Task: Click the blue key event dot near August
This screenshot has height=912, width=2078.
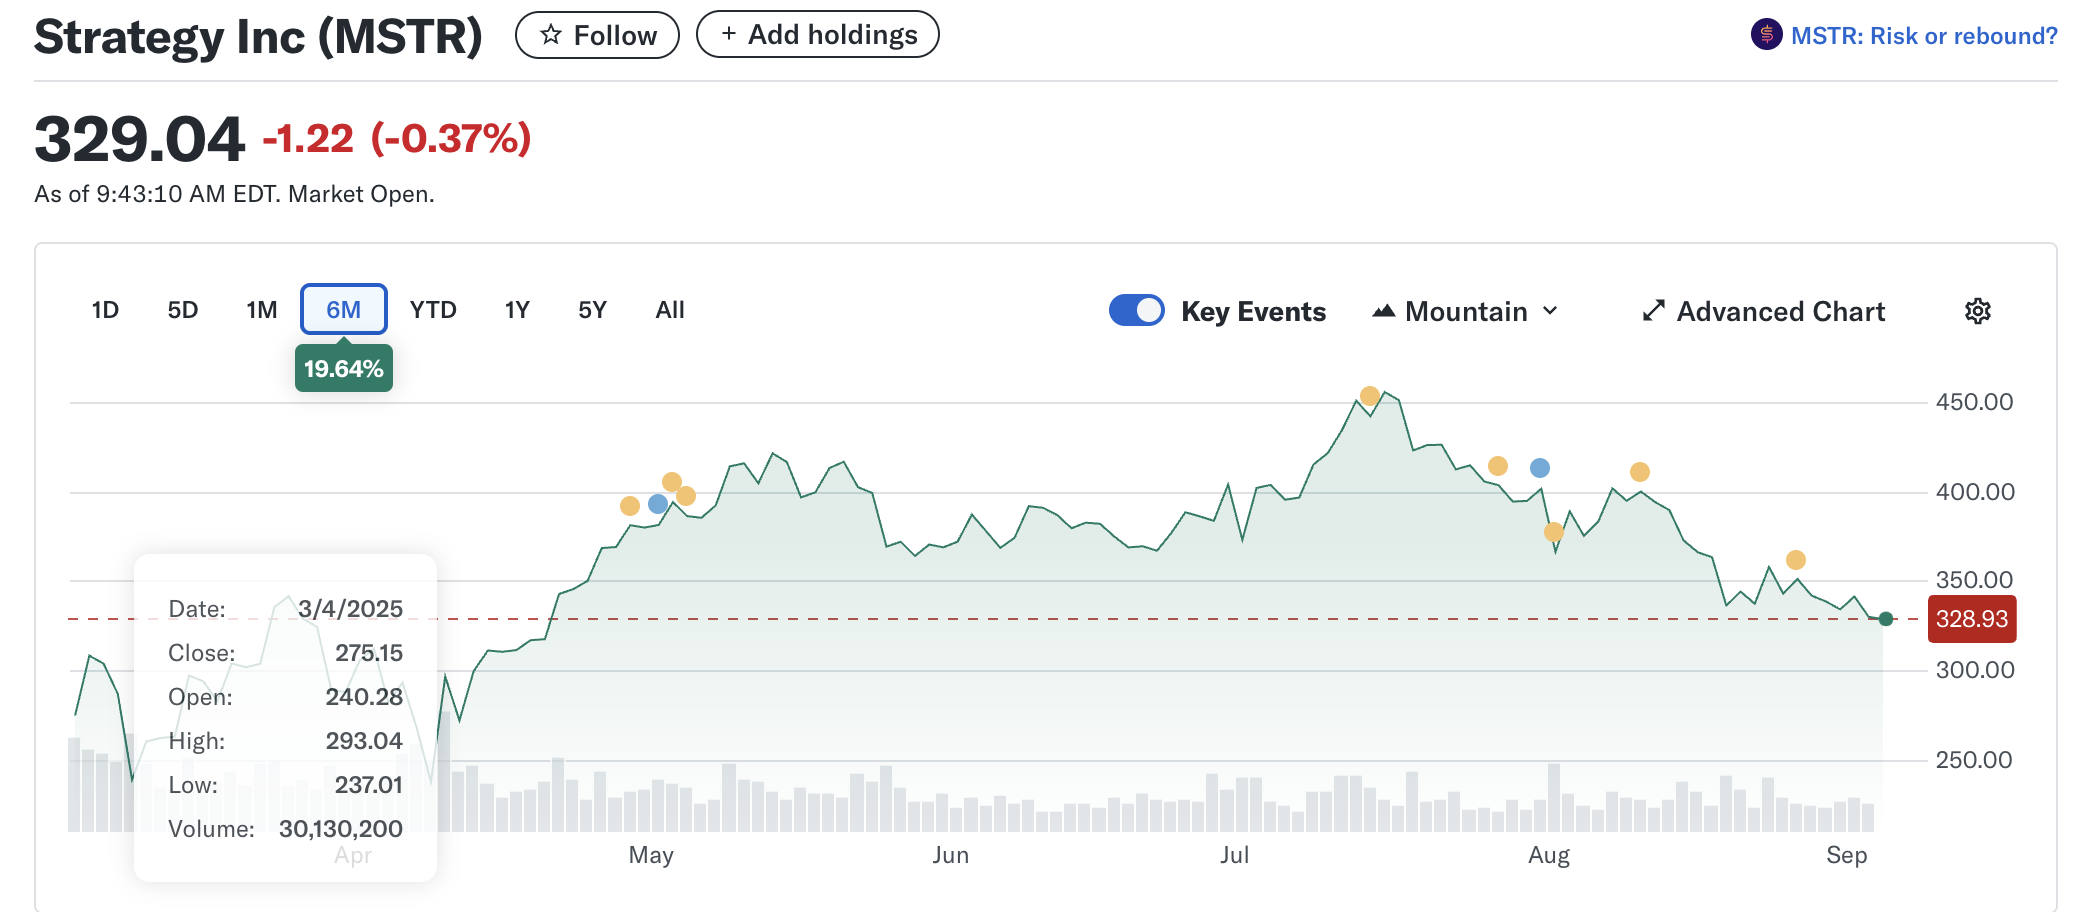Action: (x=1540, y=468)
